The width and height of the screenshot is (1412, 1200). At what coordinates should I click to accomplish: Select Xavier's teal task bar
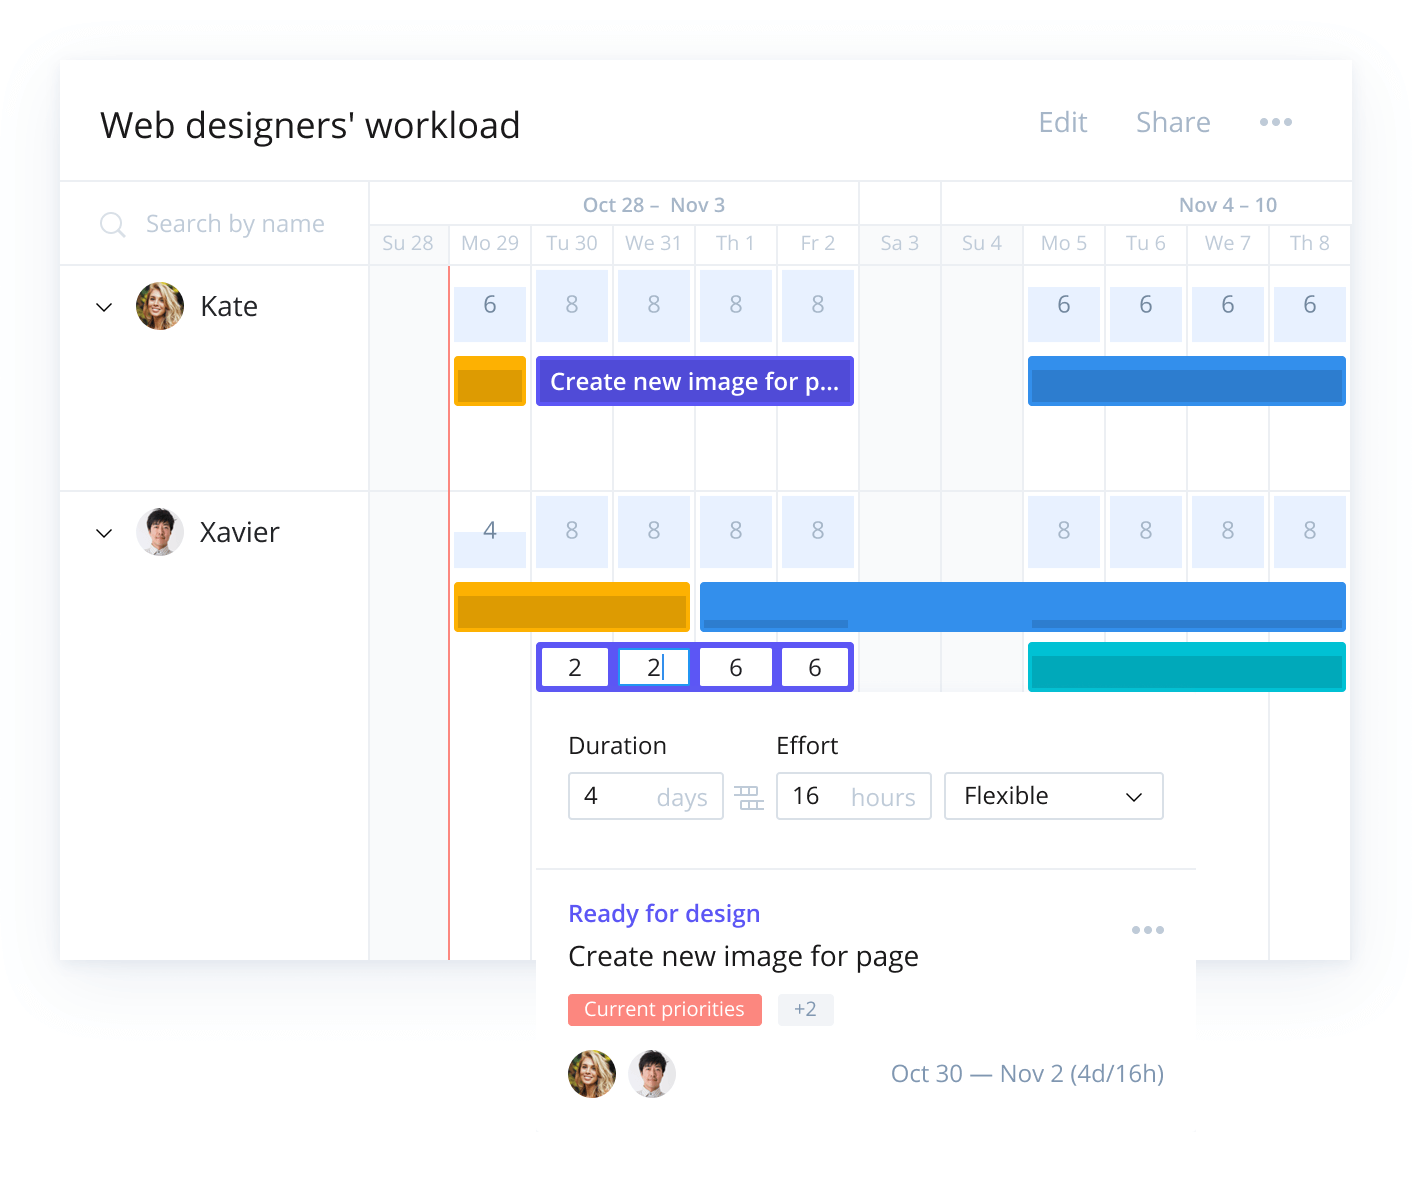pos(1187,667)
